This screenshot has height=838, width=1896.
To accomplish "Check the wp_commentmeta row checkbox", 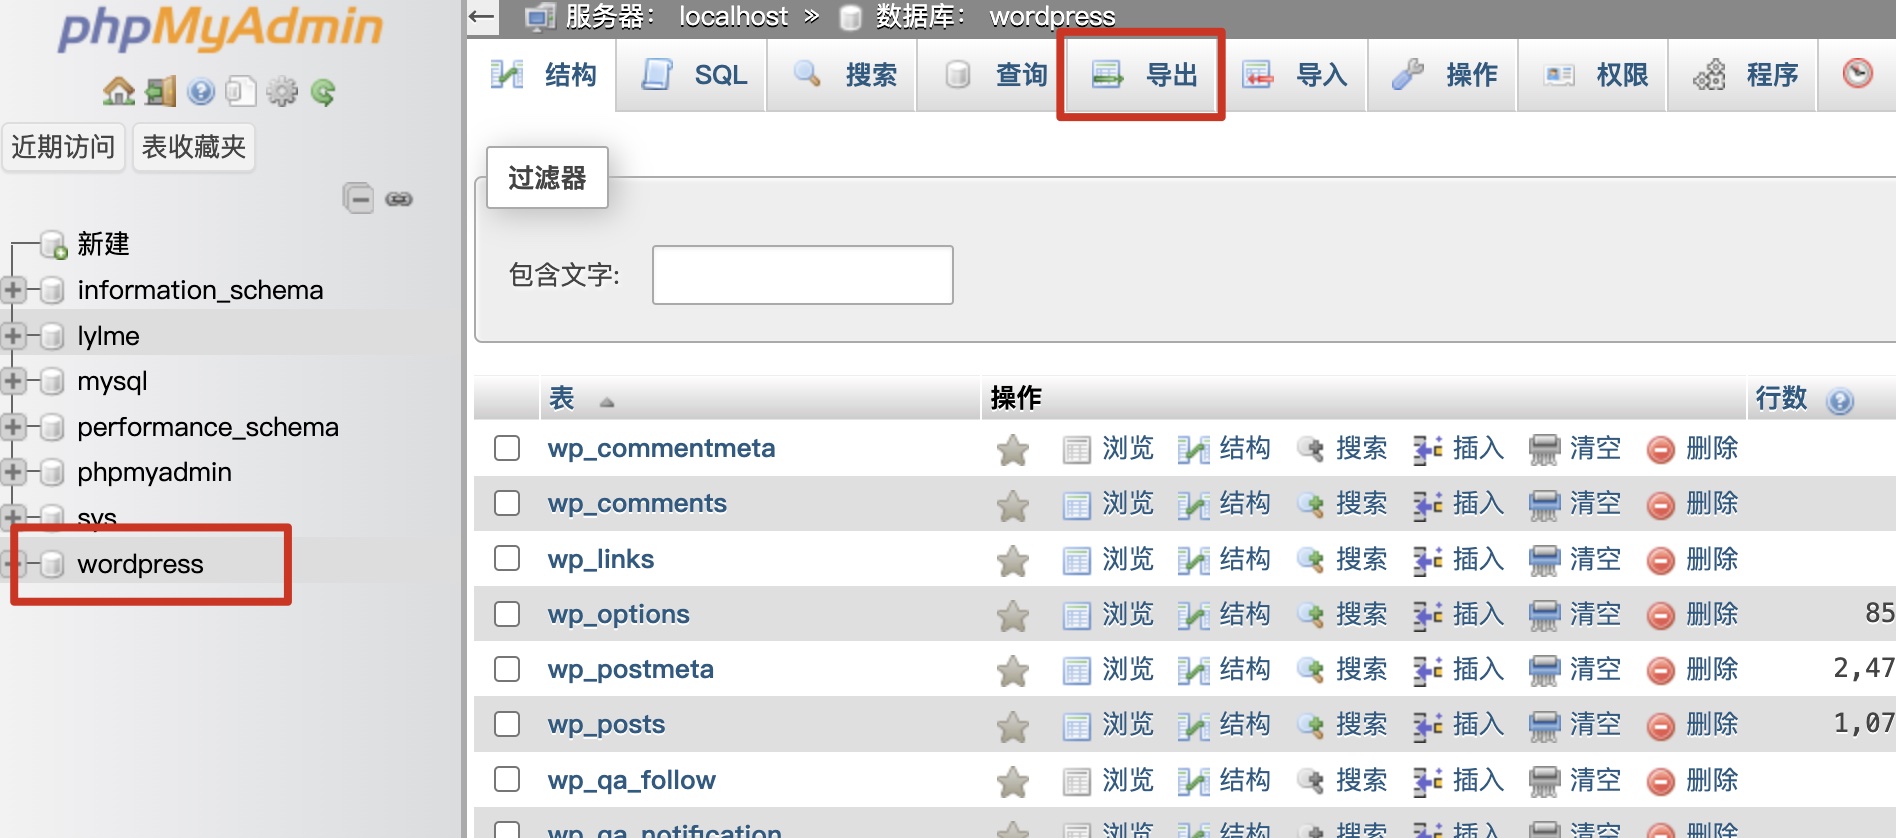I will [x=507, y=447].
